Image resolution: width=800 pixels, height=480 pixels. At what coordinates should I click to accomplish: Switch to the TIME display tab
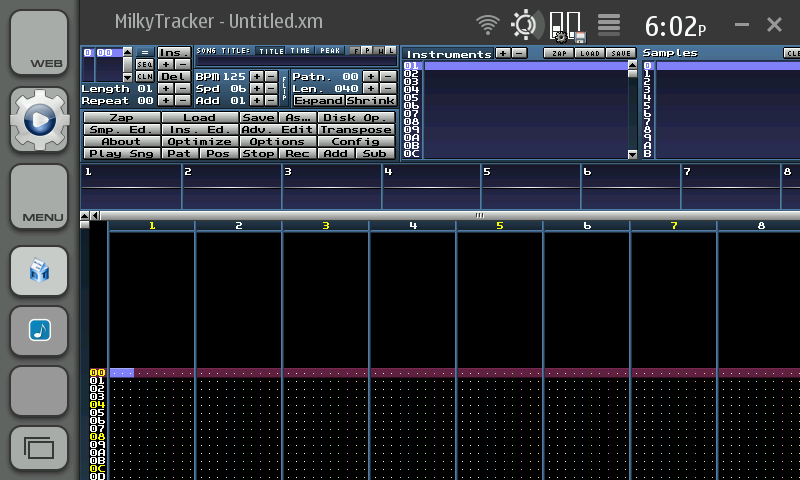pyautogui.click(x=300, y=50)
